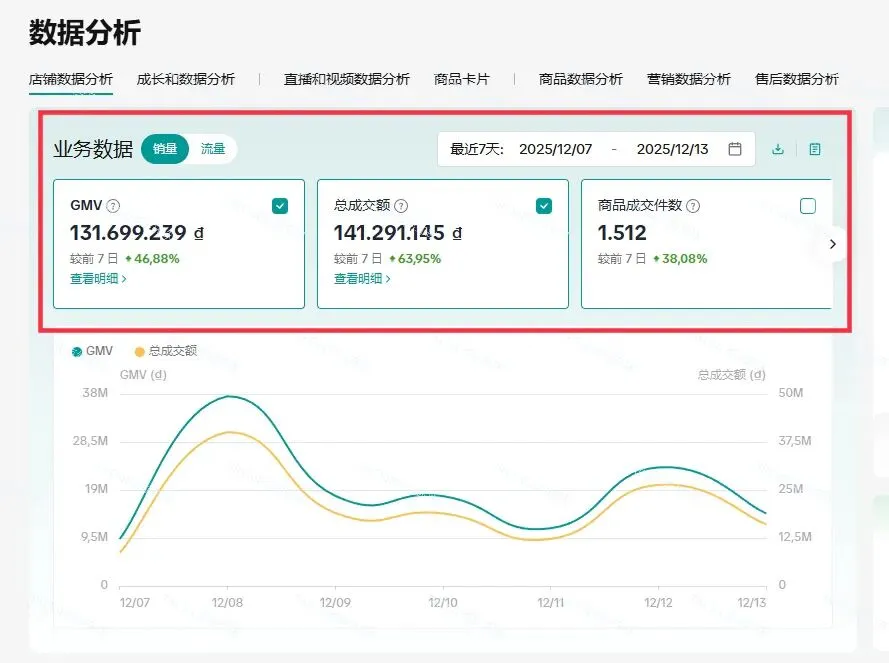Click the 业务数据 section heading

(x=93, y=149)
